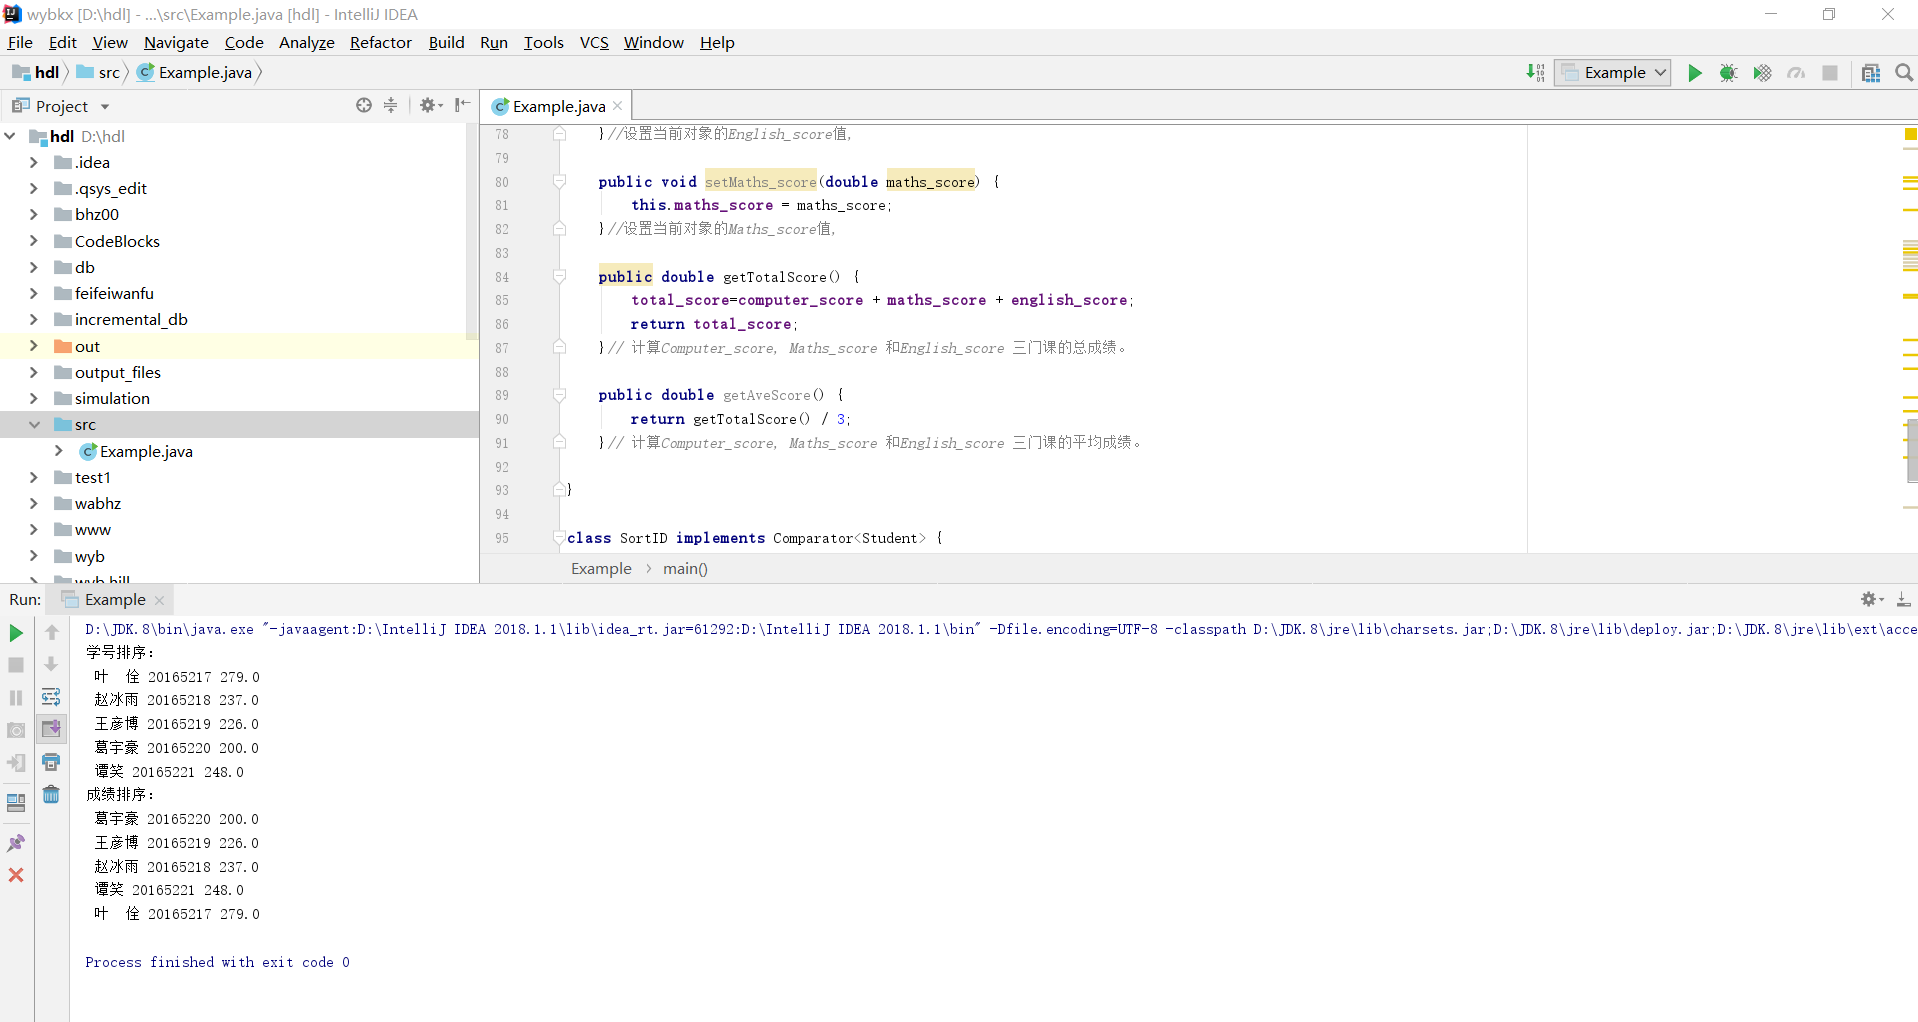Select the Example.java editor tab
This screenshot has width=1918, height=1022.
[x=558, y=106]
